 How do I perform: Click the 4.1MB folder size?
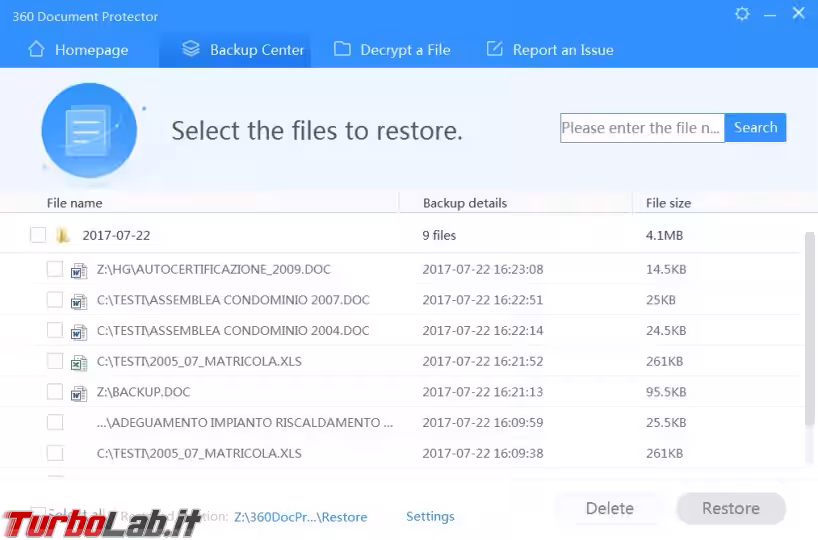click(x=665, y=235)
